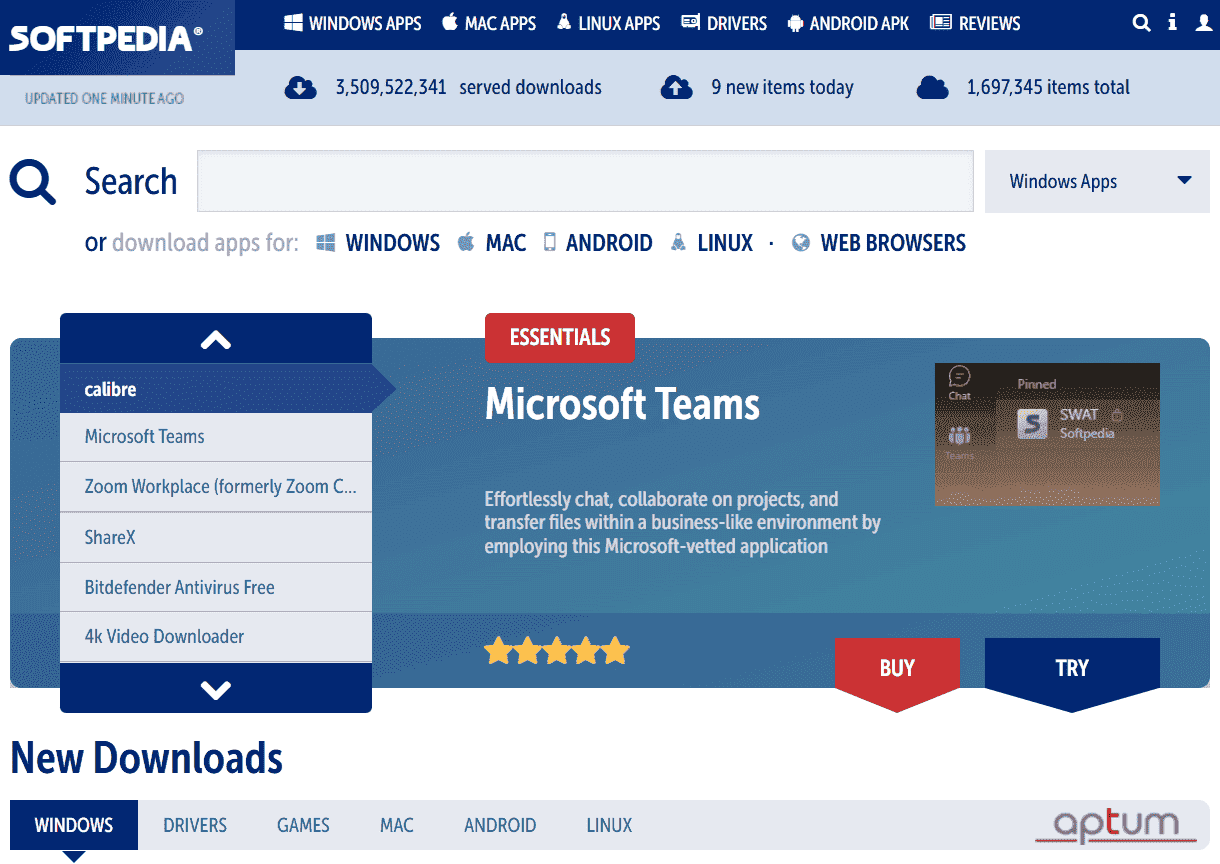
Task: Click the large search magnifier icon
Action: click(33, 183)
